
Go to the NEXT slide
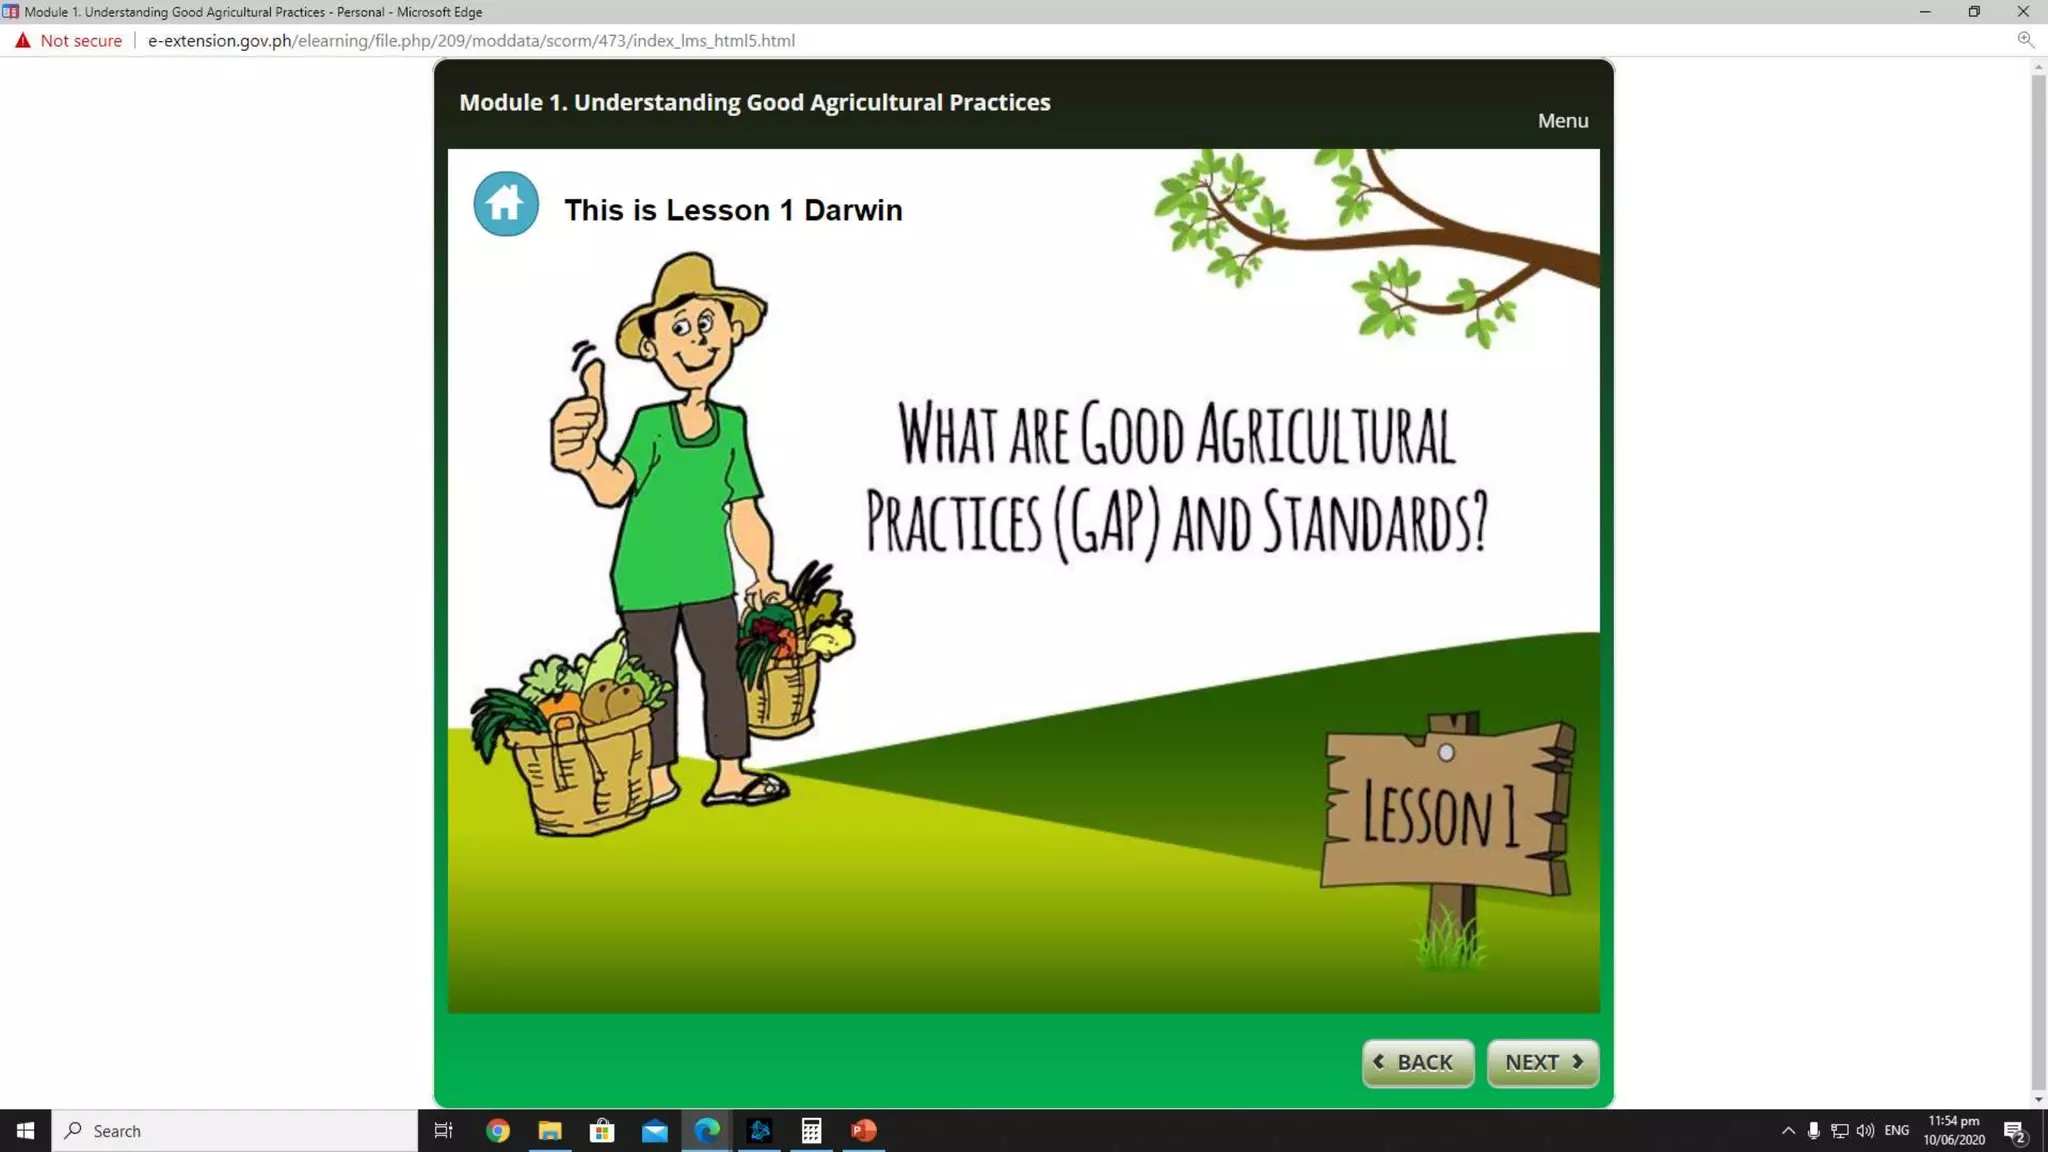point(1542,1062)
